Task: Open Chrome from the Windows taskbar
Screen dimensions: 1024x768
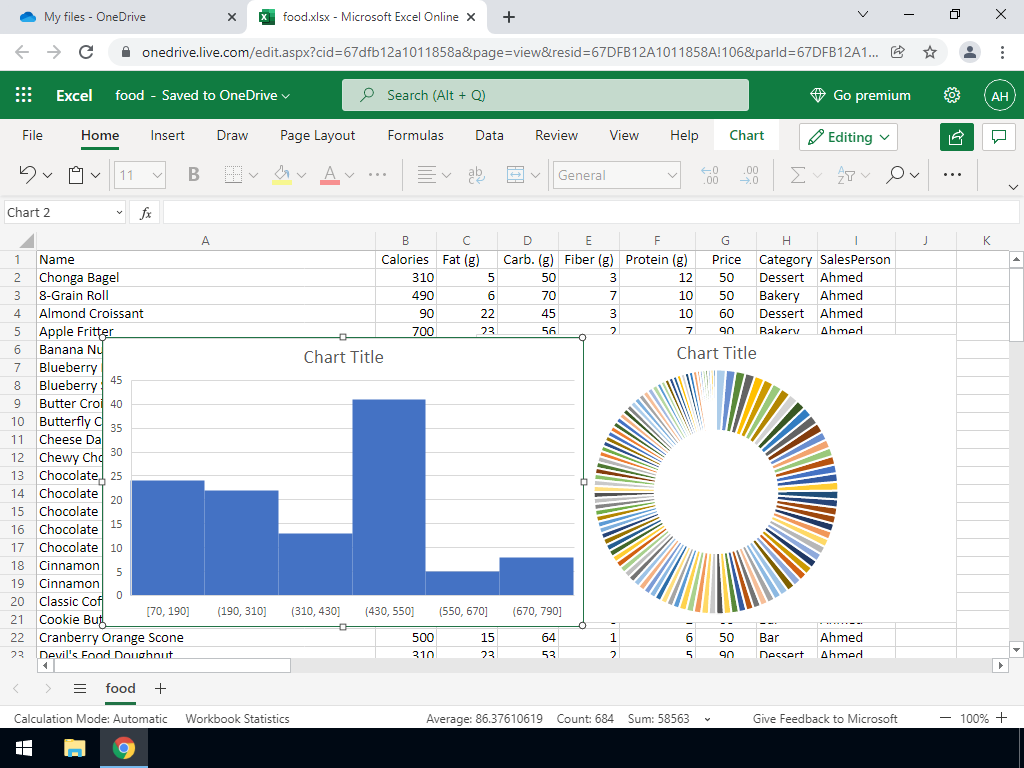Action: pyautogui.click(x=124, y=748)
